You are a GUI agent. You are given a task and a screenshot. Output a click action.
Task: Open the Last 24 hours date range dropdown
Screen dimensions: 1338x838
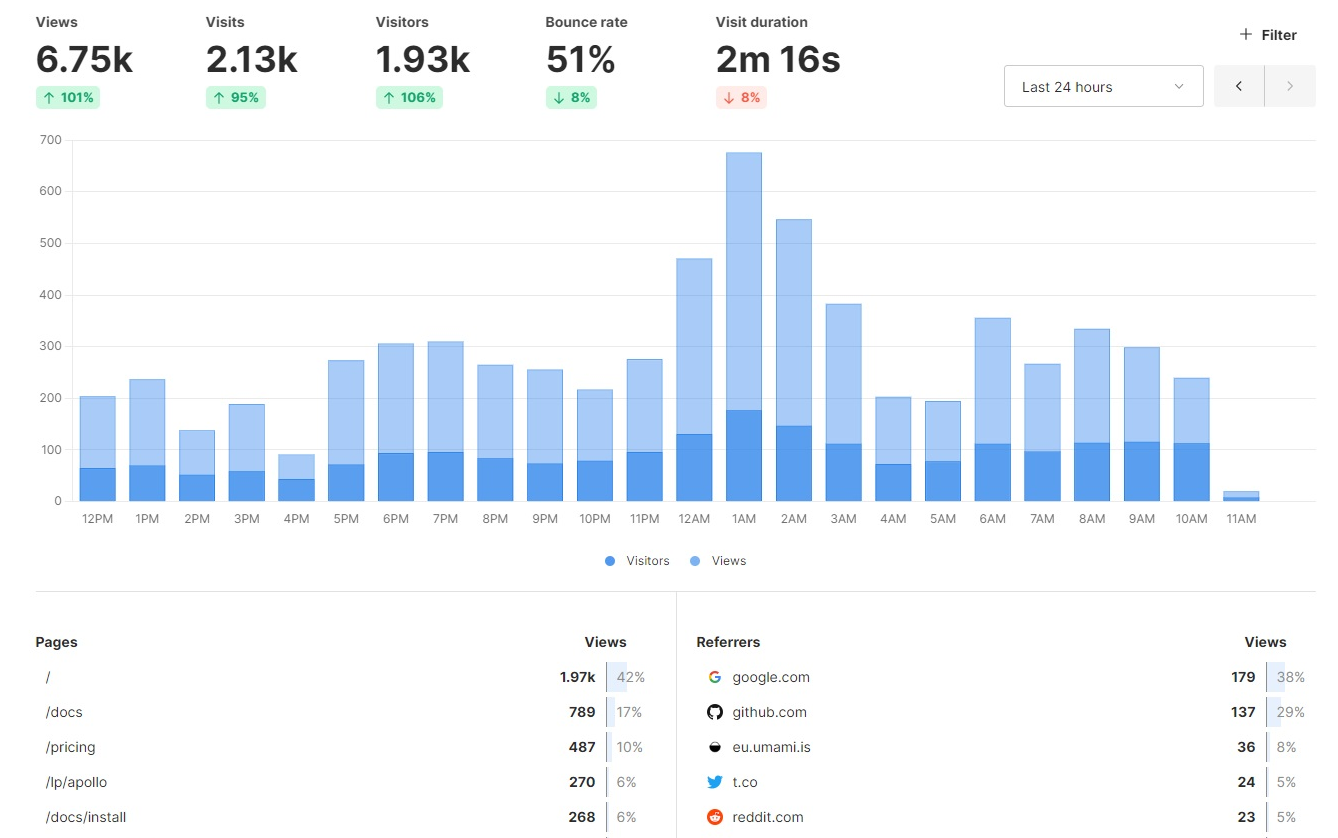(1103, 86)
